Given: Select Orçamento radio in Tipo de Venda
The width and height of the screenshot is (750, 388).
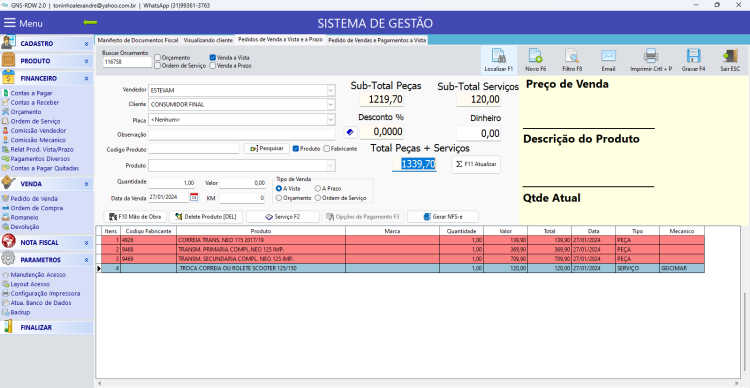Looking at the screenshot, I should point(279,198).
